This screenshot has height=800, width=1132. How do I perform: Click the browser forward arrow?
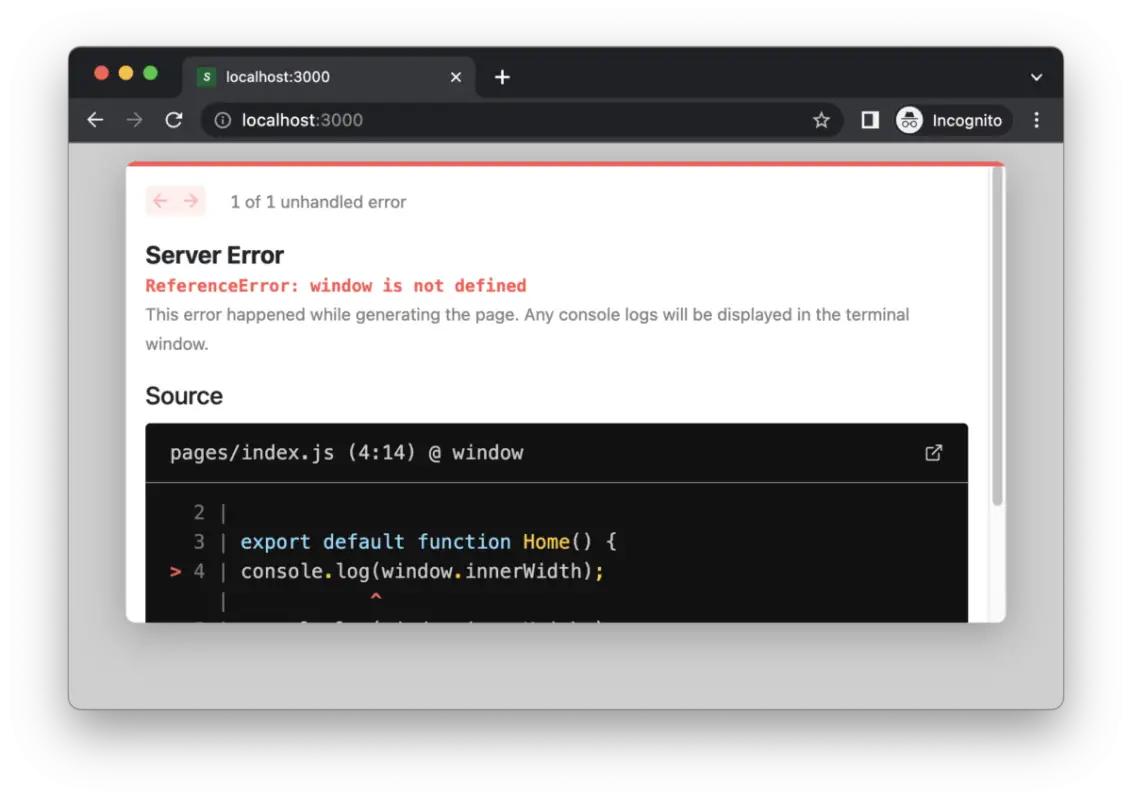[x=134, y=120]
